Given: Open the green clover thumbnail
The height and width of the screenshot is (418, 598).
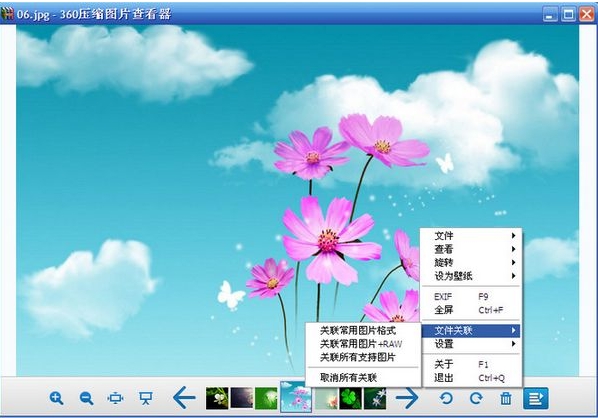Looking at the screenshot, I should click(x=350, y=398).
